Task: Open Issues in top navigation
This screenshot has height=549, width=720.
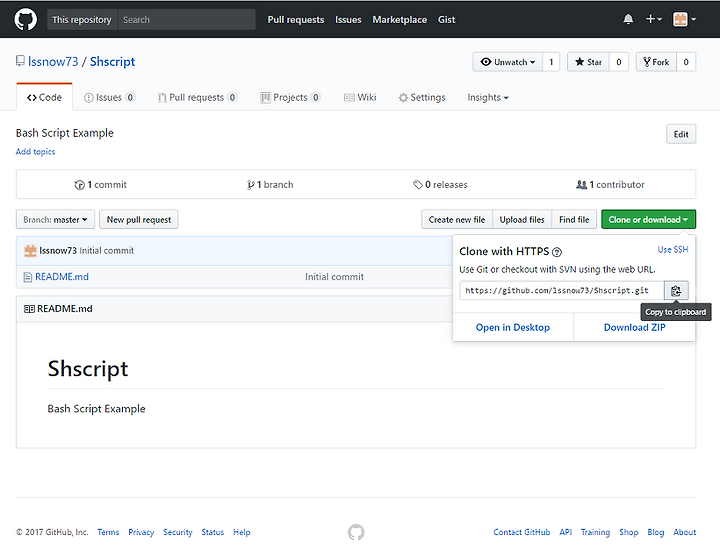Action: (x=348, y=20)
